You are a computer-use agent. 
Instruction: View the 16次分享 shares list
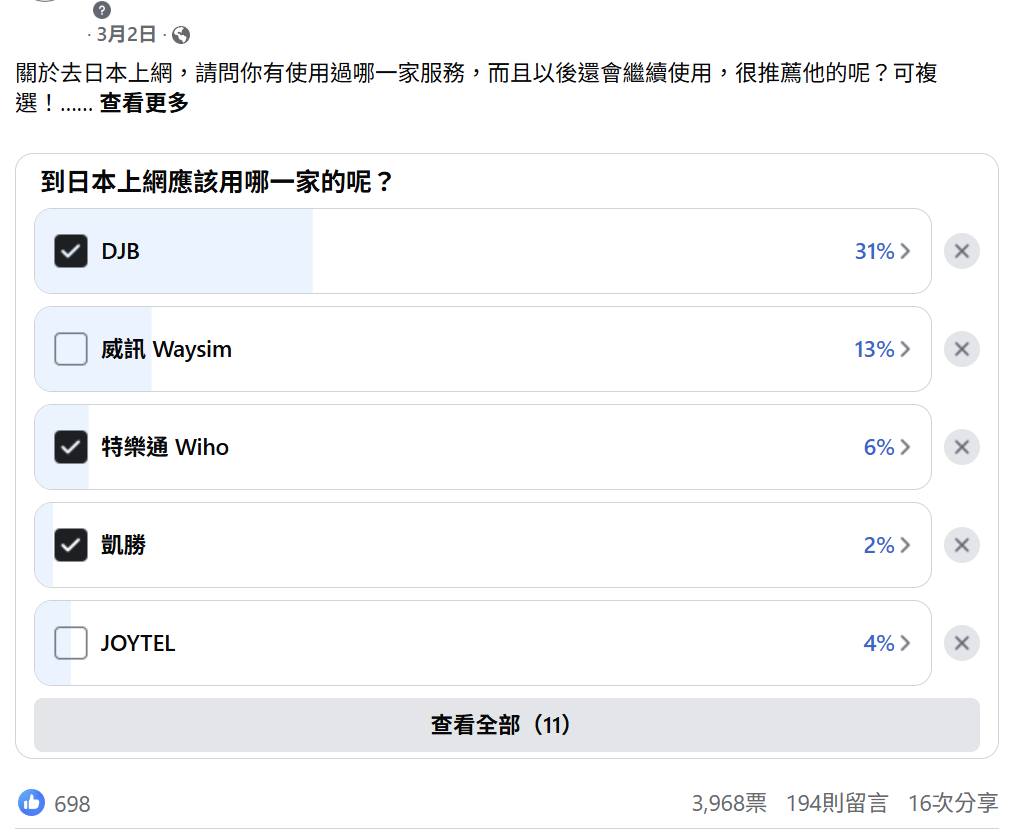952,803
